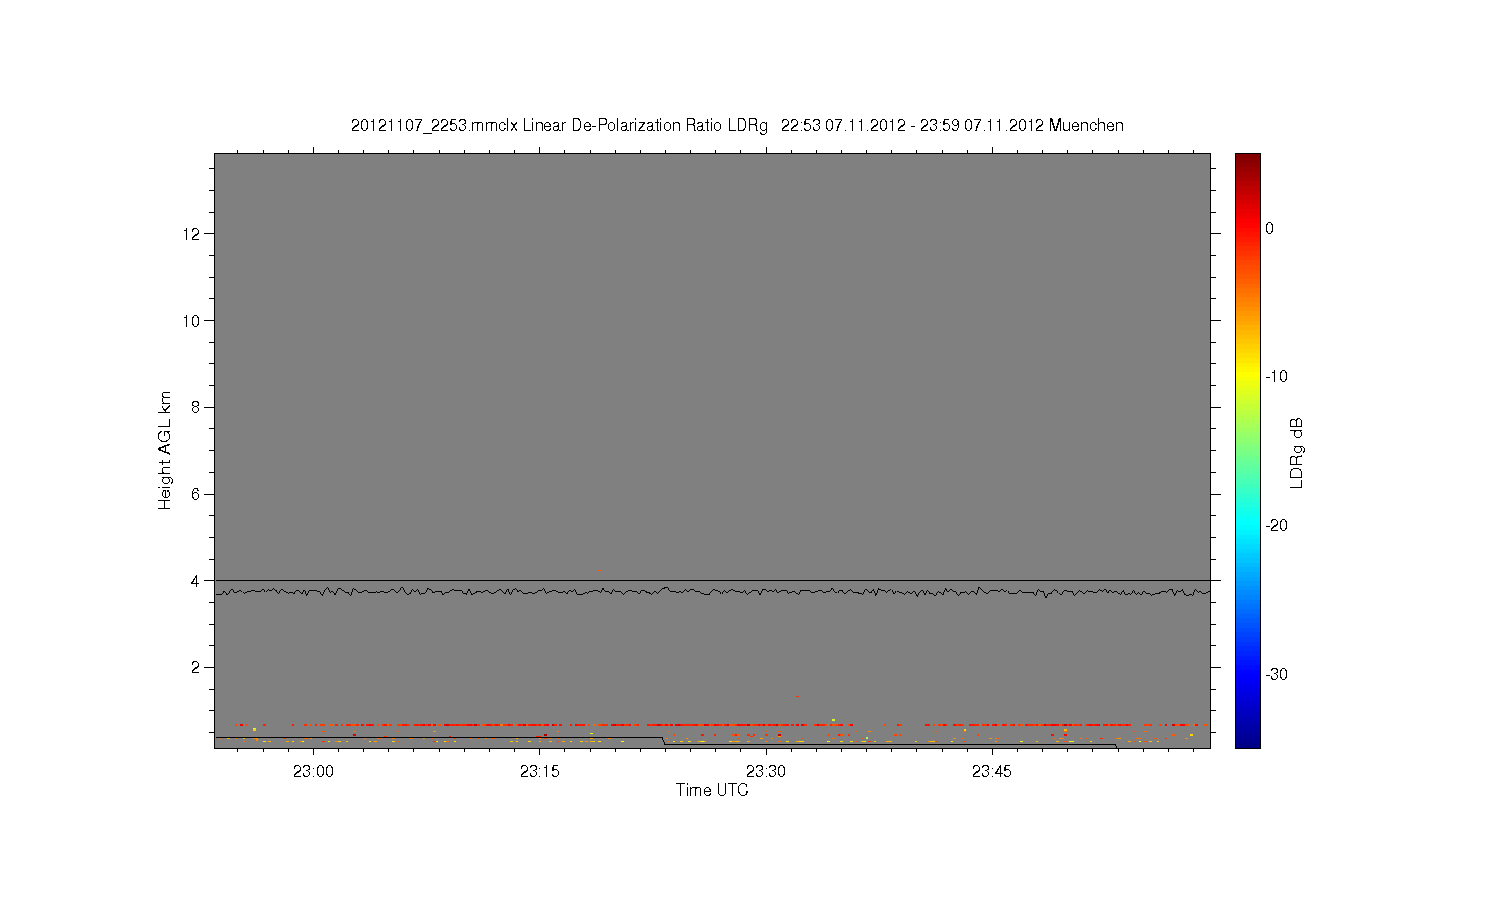Image resolution: width=1500 pixels, height=900 pixels.
Task: Click the isolated orange data point near 4 km
Action: [x=599, y=570]
